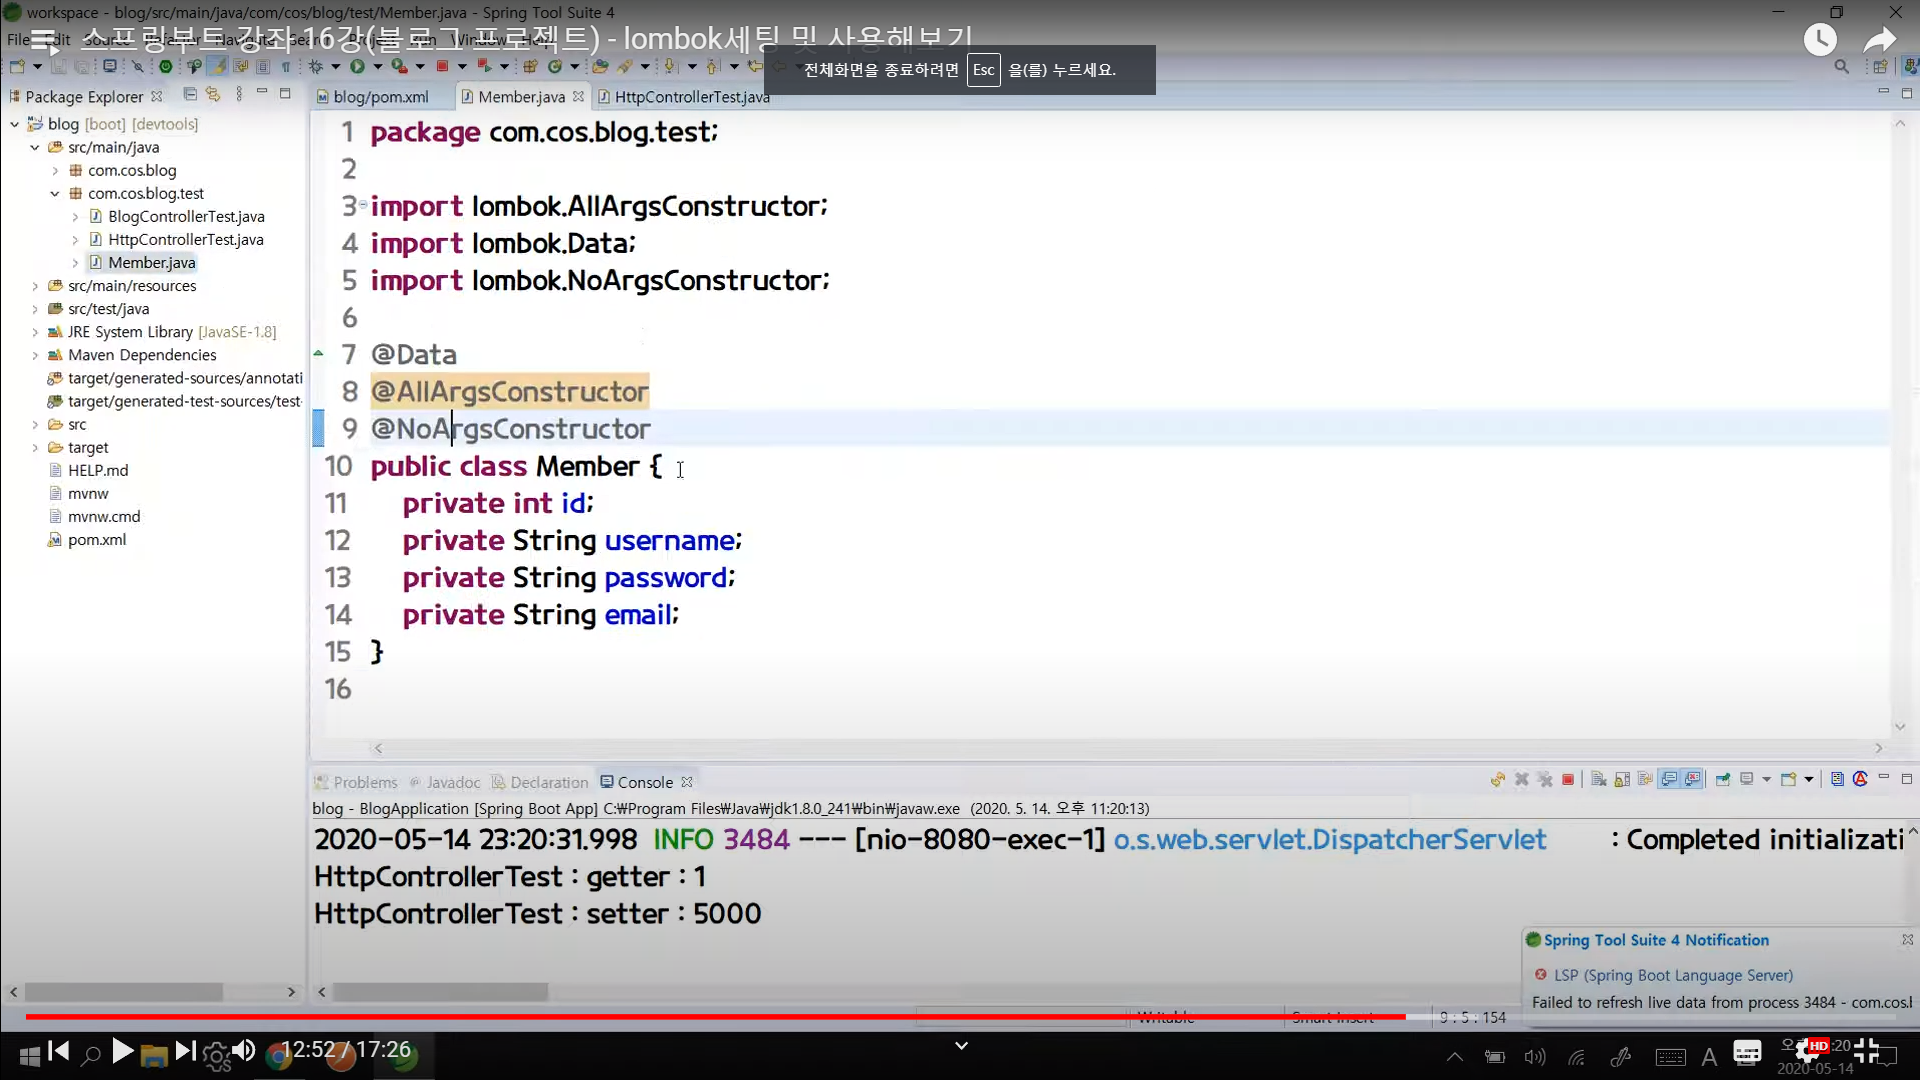Click the Terminate red square in Console toolbar

click(1568, 780)
